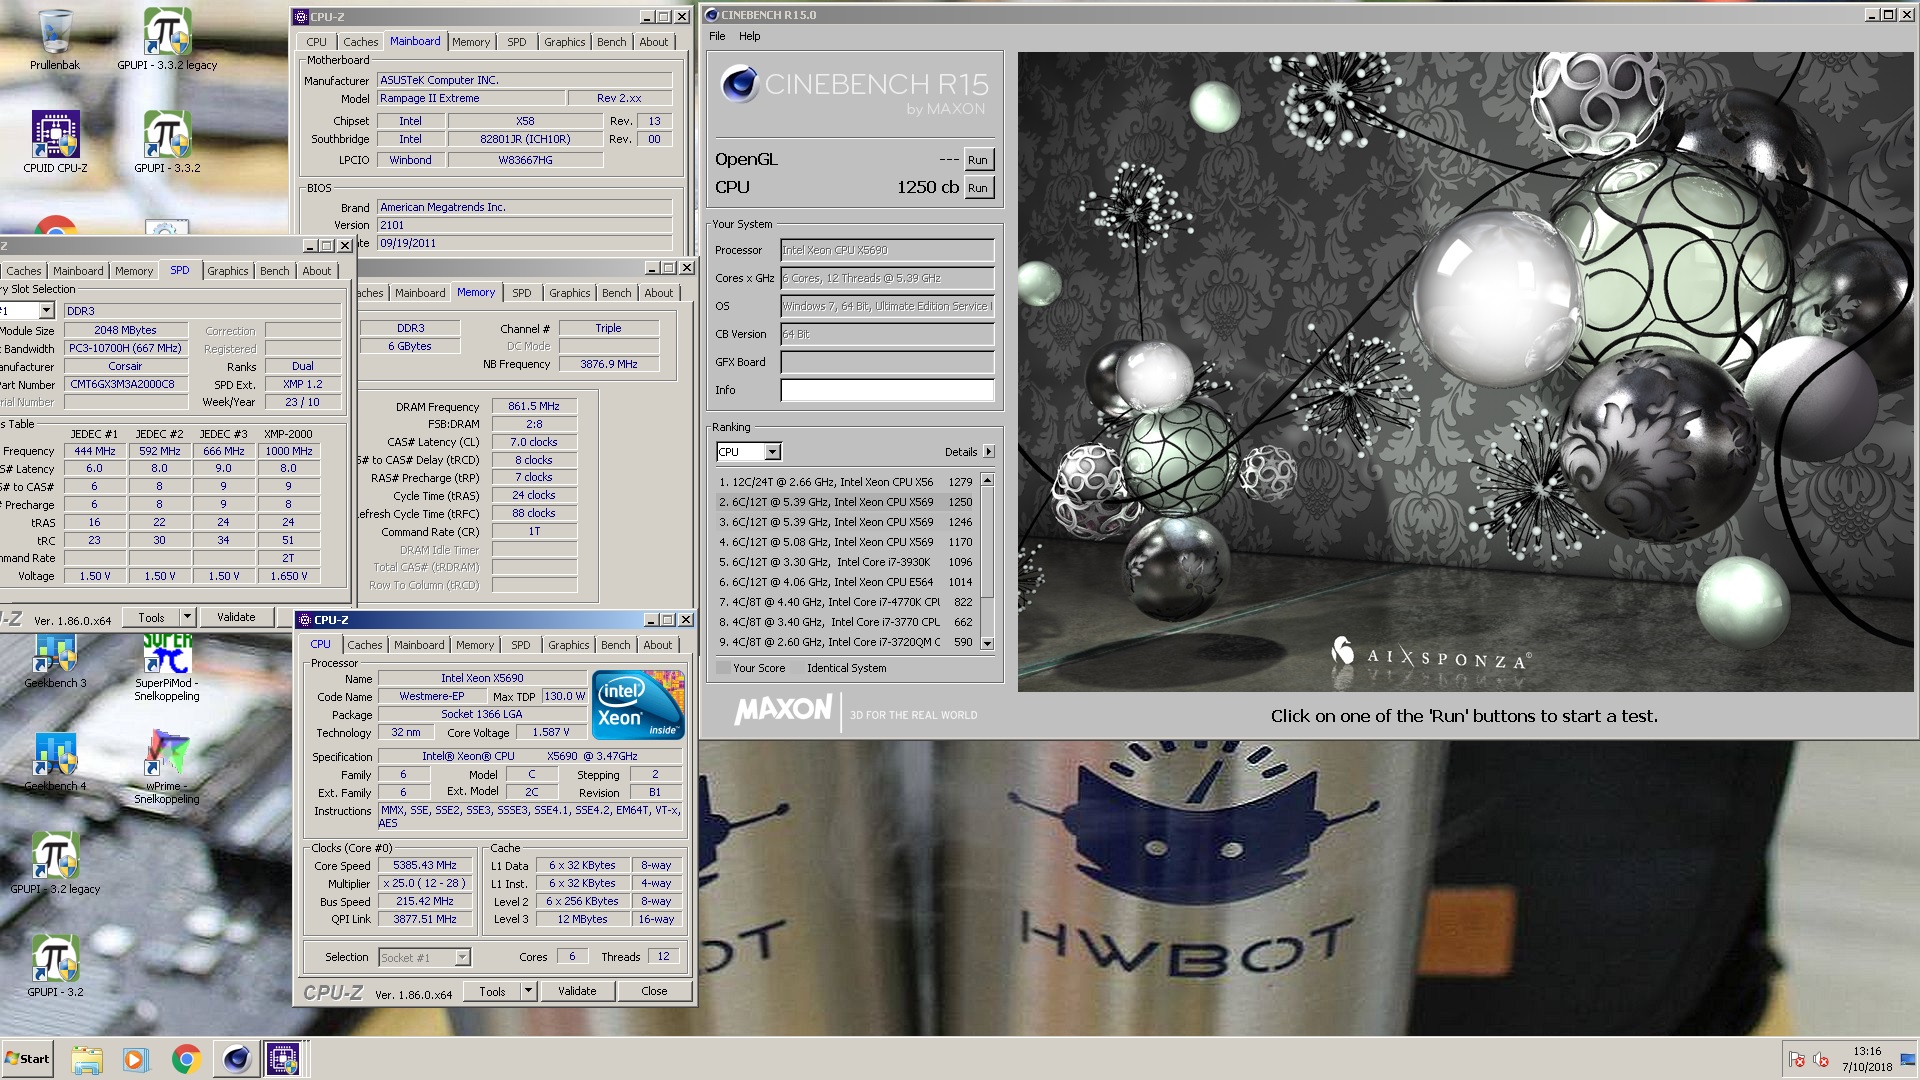Screen dimensions: 1920x1080
Task: Click the Cinebench R15 sphere logo
Action: [x=740, y=84]
